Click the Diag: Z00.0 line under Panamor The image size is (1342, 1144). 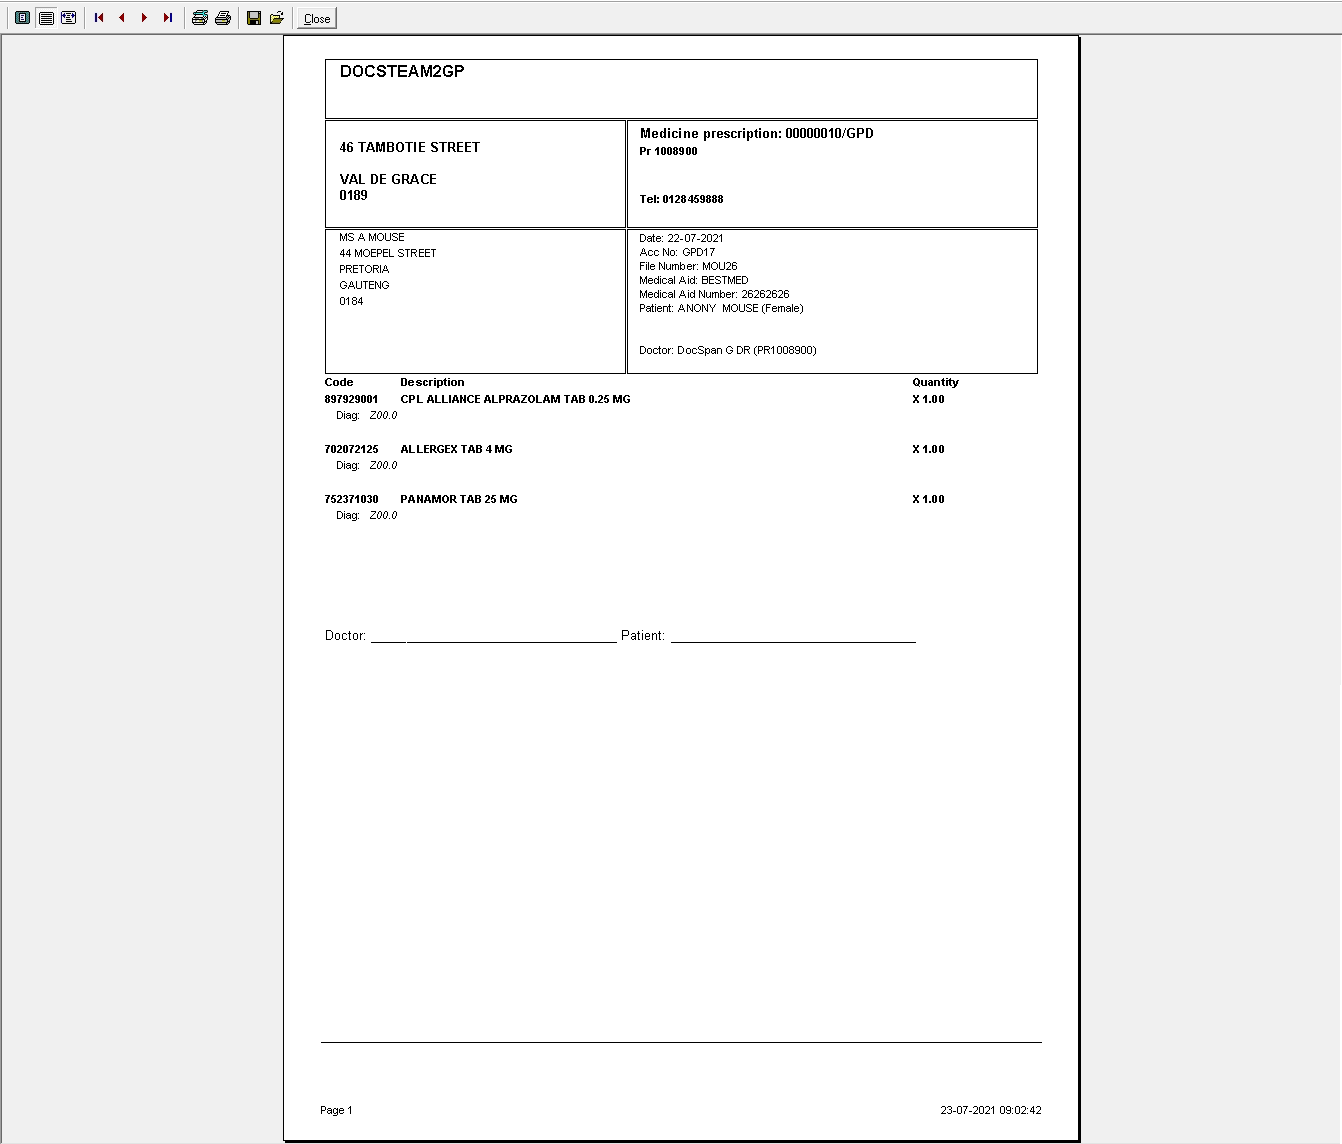(366, 515)
